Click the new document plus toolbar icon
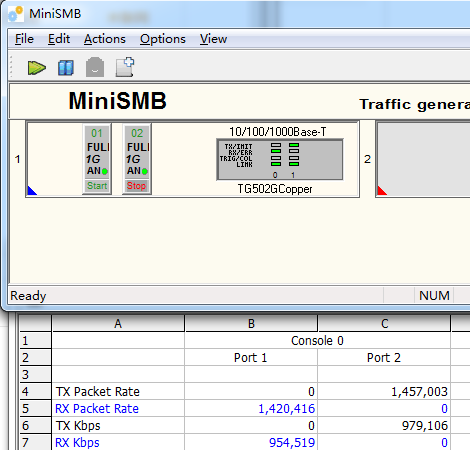 pyautogui.click(x=125, y=67)
